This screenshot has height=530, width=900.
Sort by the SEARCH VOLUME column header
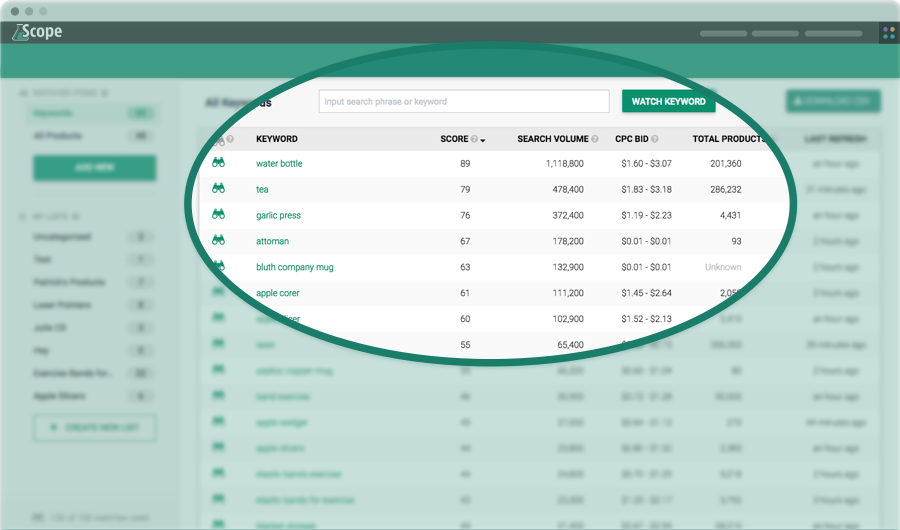tap(553, 139)
